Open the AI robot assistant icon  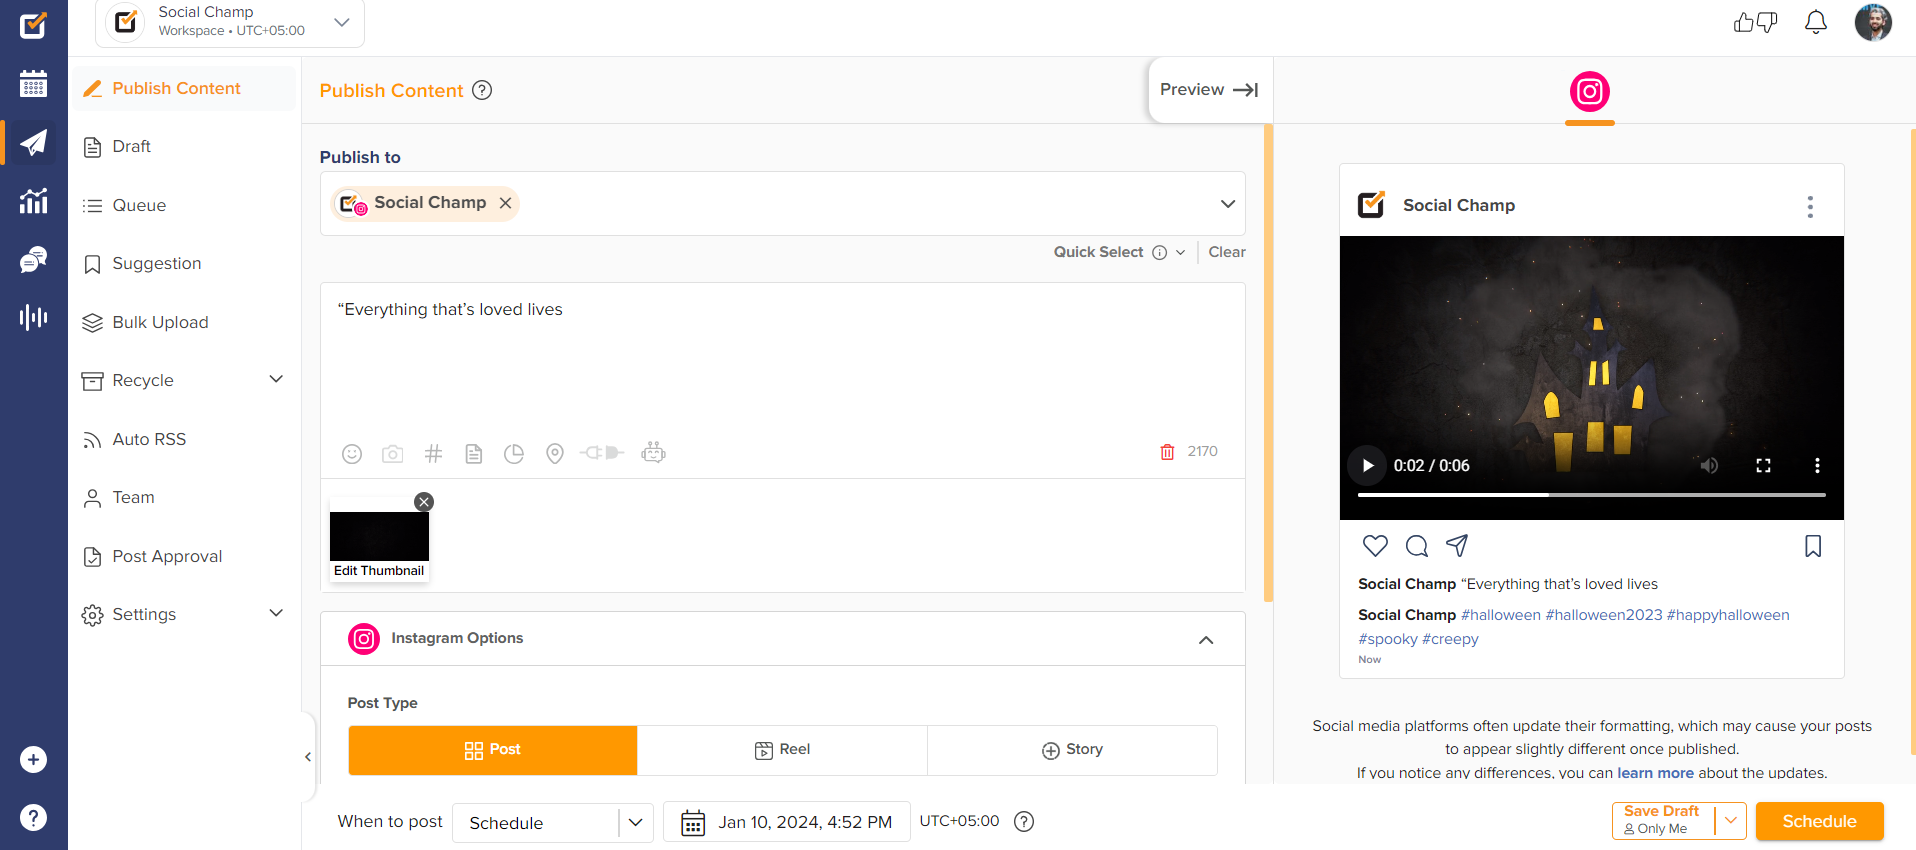point(653,453)
